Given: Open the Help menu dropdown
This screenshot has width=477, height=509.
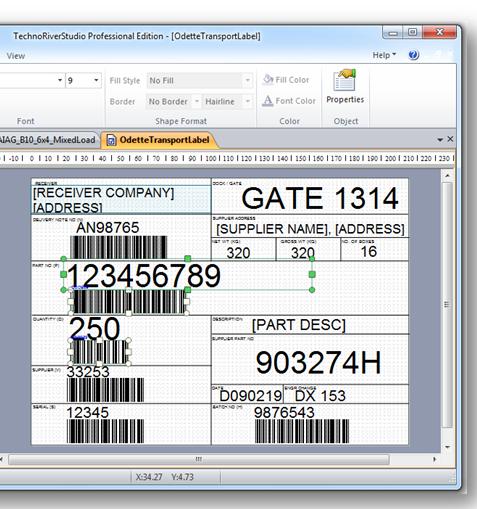Looking at the screenshot, I should click(x=384, y=55).
